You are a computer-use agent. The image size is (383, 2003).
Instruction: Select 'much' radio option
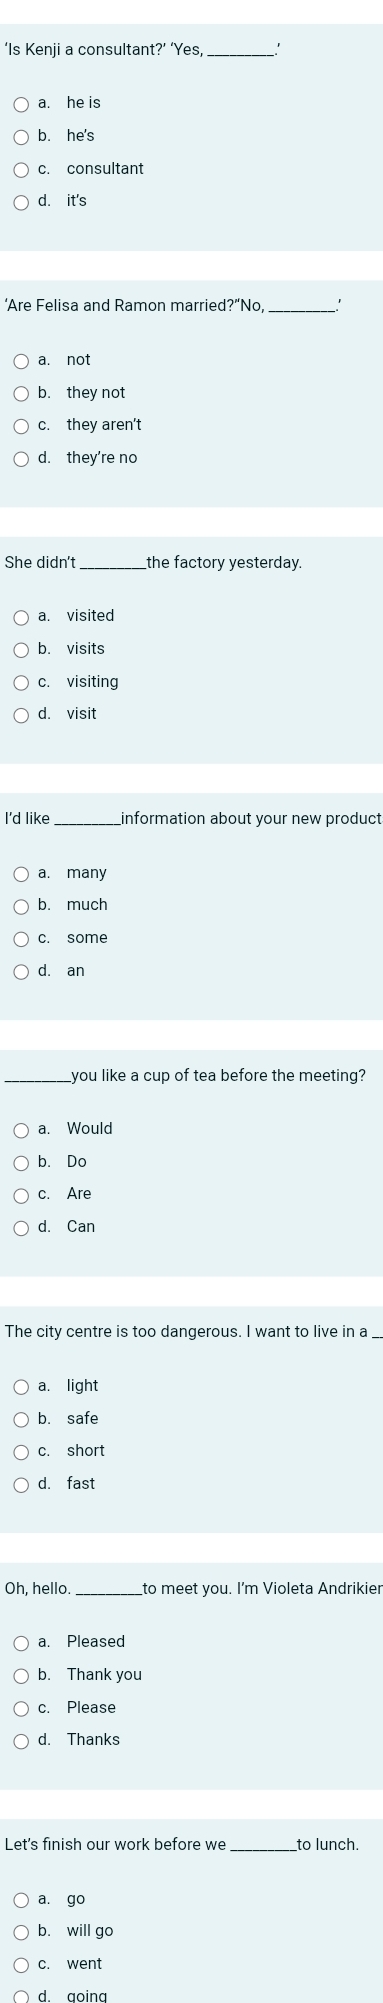coord(21,906)
